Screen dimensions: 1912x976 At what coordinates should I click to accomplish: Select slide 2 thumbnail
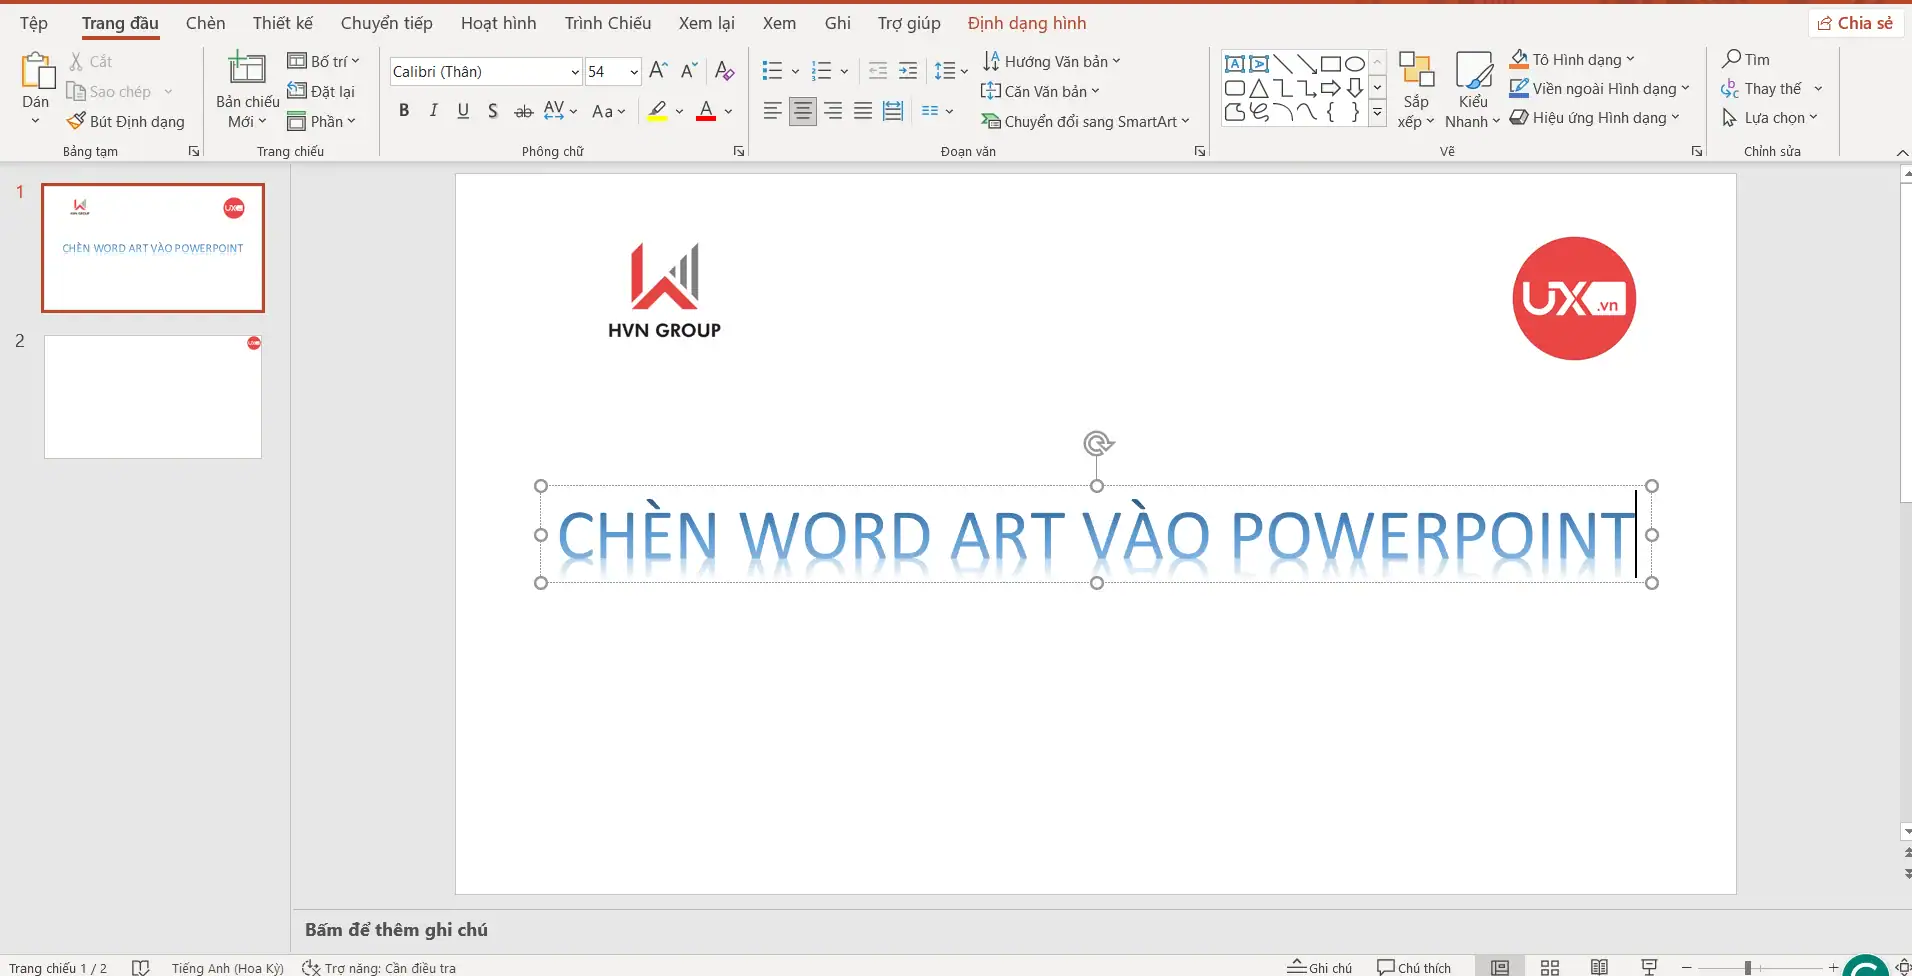coord(152,397)
